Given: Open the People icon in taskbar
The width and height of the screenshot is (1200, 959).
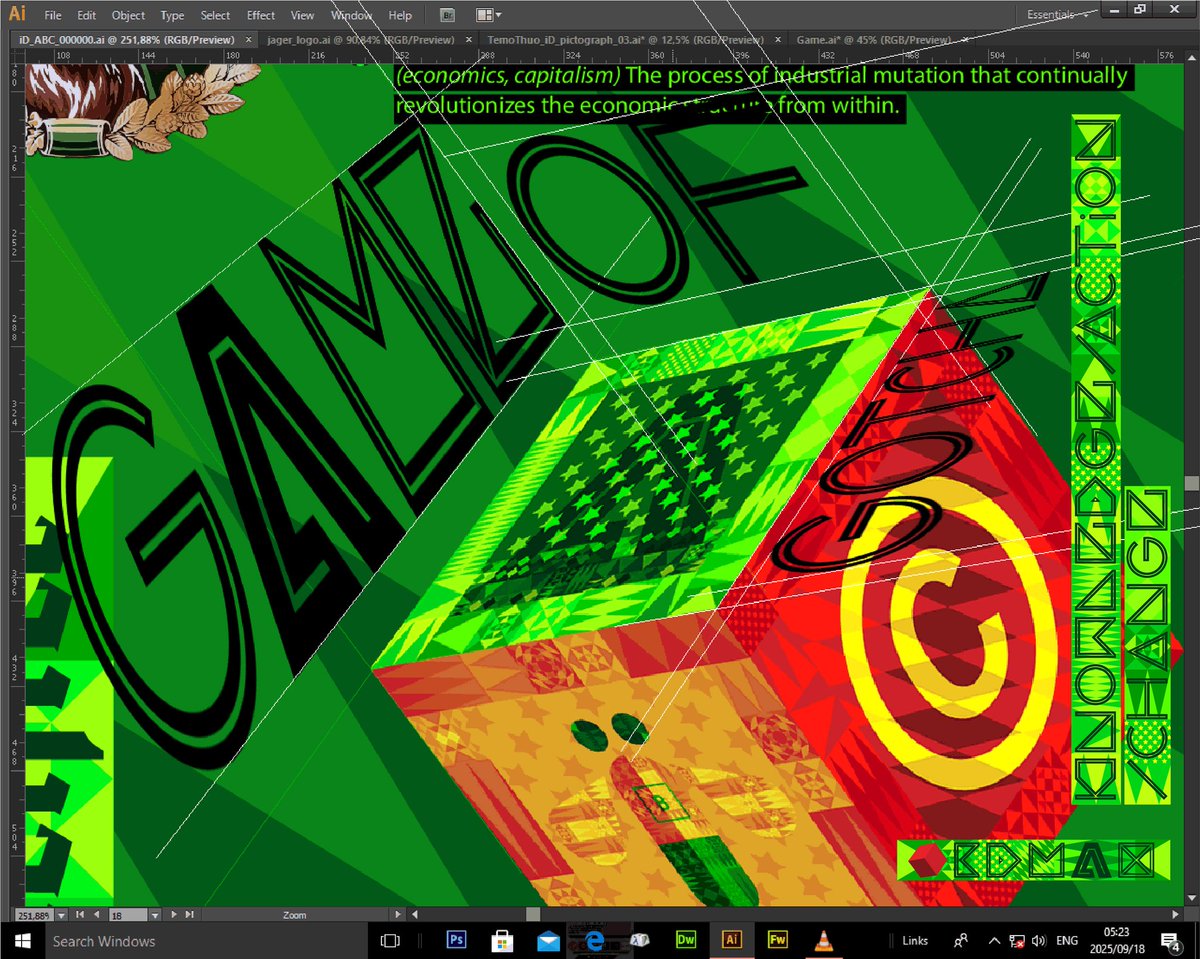Looking at the screenshot, I should click(961, 940).
